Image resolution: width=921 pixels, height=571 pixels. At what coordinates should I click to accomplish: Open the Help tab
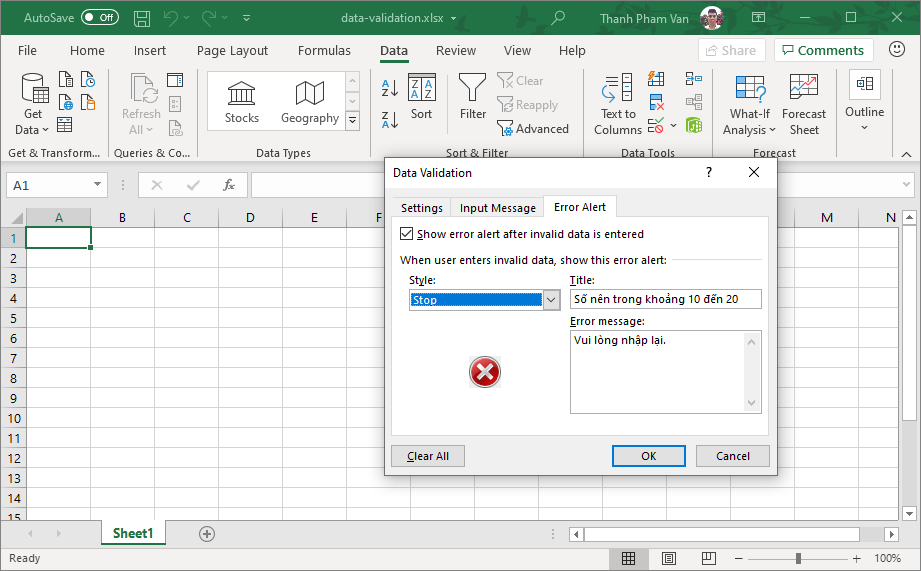point(572,51)
